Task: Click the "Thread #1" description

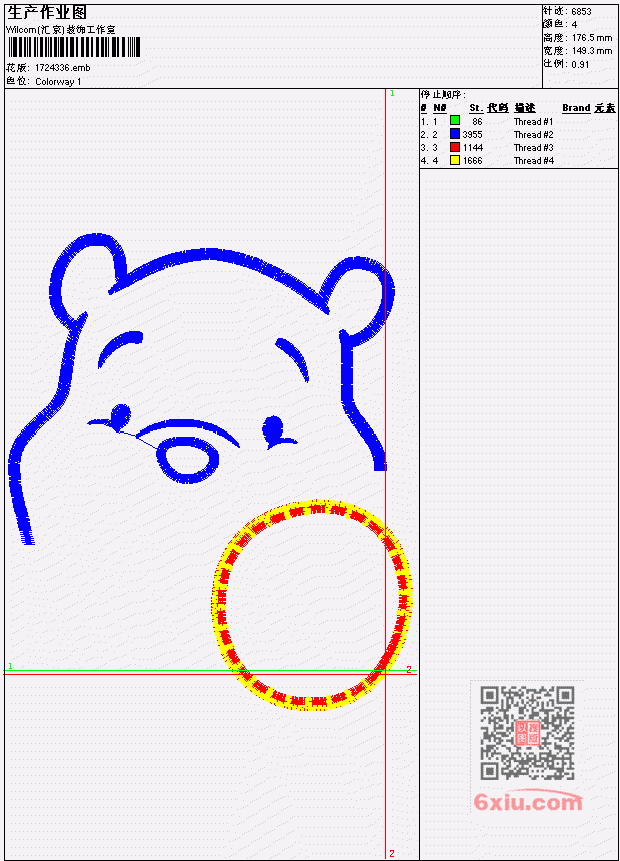Action: [x=533, y=121]
